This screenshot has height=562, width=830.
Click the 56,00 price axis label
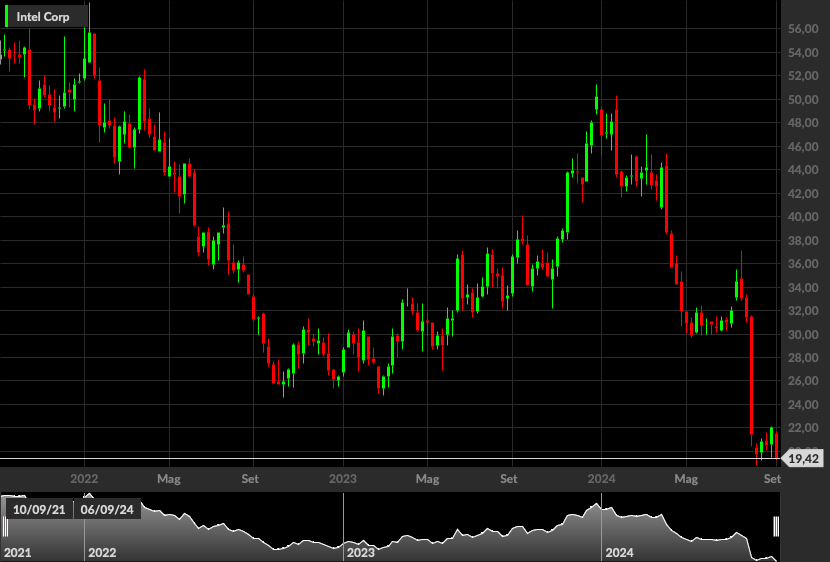pyautogui.click(x=803, y=29)
